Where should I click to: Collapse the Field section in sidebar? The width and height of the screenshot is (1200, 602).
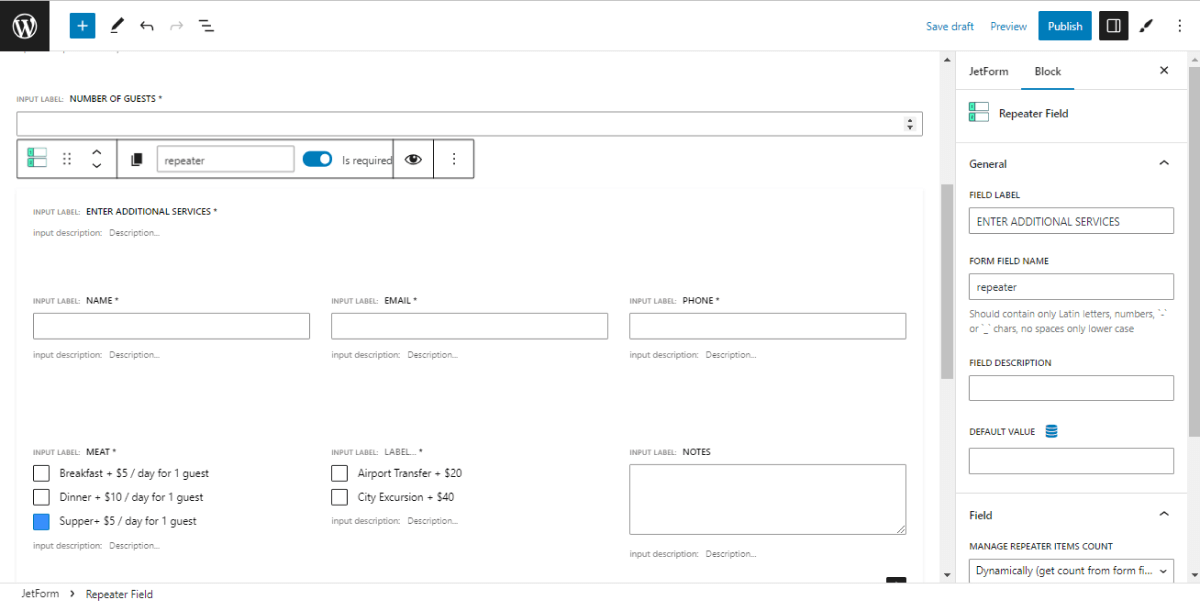1163,513
